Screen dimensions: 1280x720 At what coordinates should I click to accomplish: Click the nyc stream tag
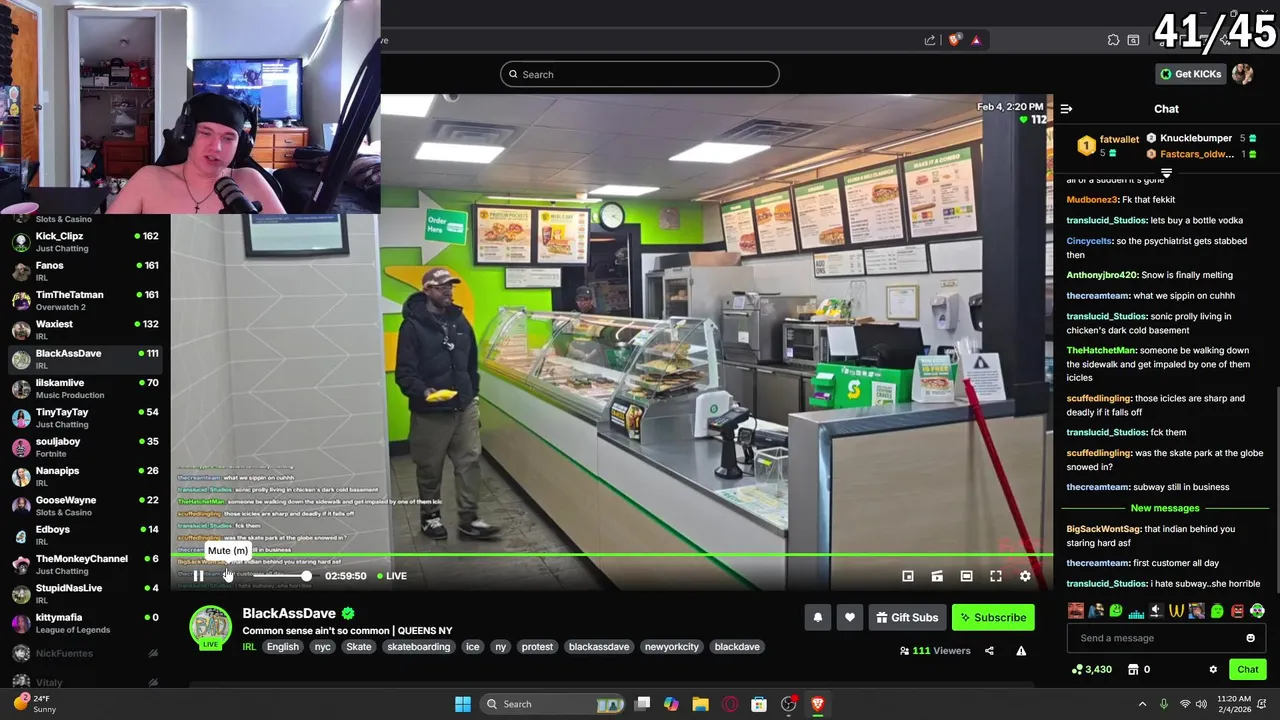[322, 647]
